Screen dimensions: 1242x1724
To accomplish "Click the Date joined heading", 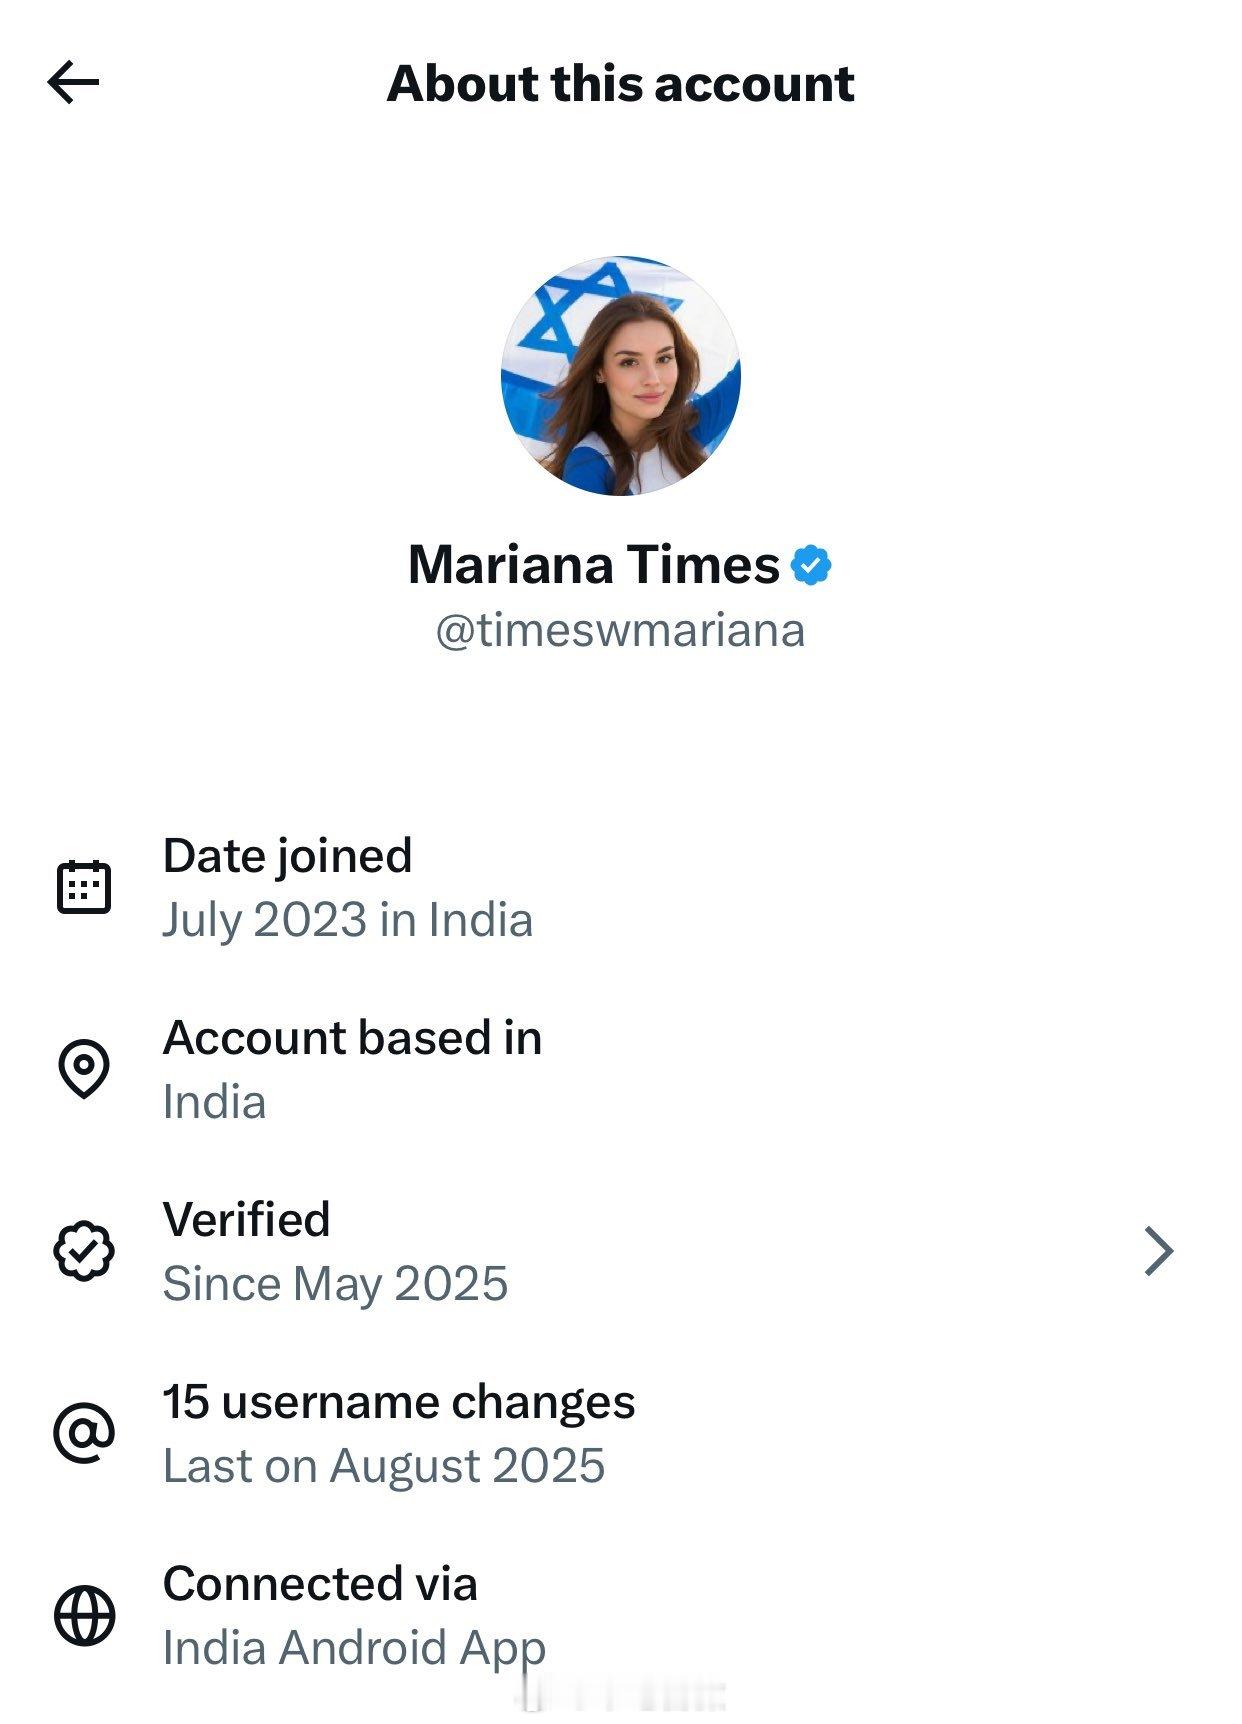I will click(x=287, y=855).
